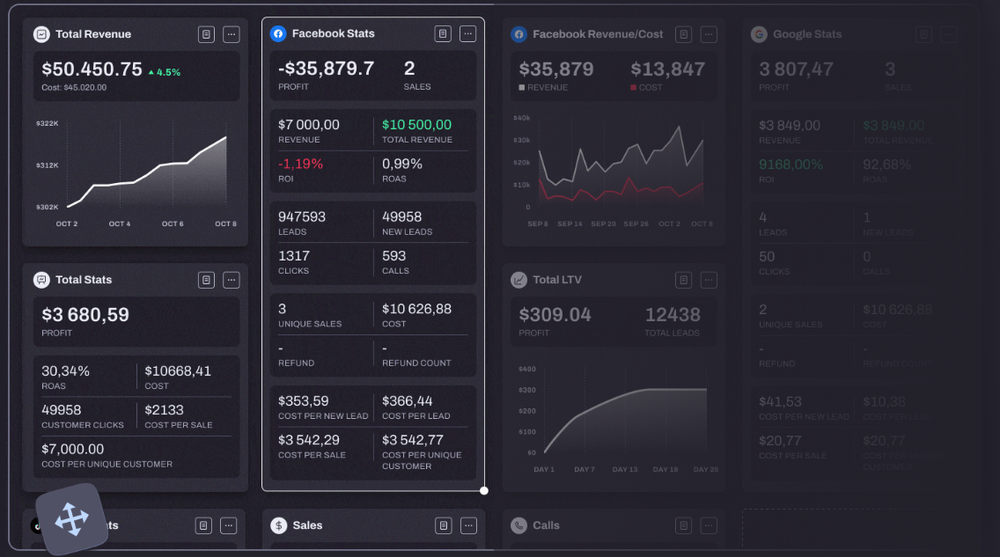Click the $2133 cost per sale value
Screen dimensions: 1000x557
pos(164,410)
